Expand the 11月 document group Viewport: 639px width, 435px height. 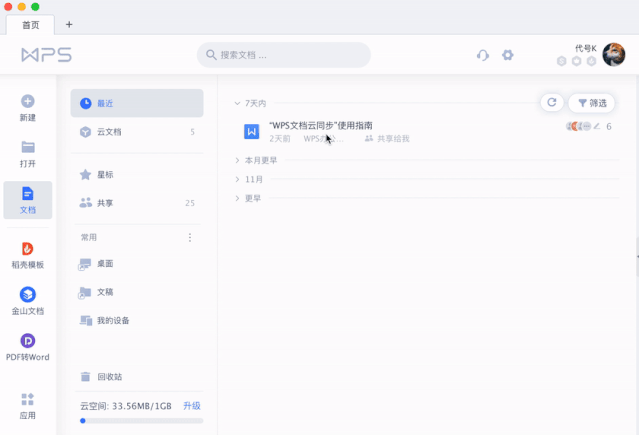[237, 179]
